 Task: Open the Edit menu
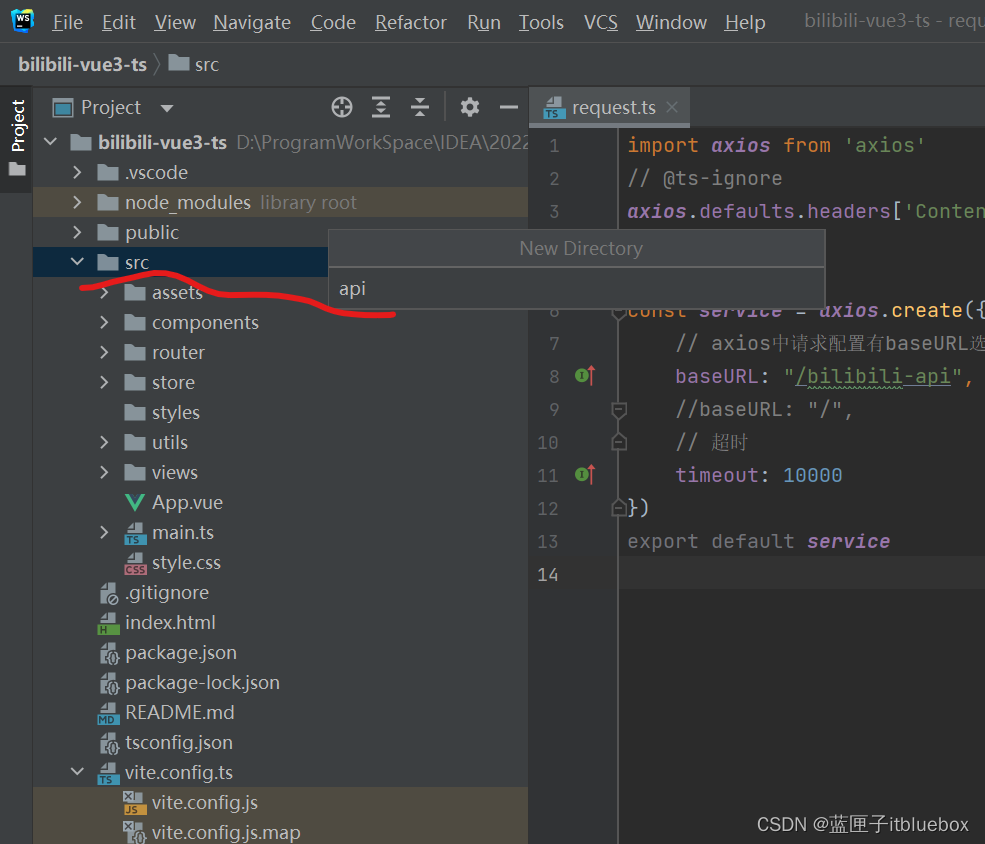click(119, 23)
